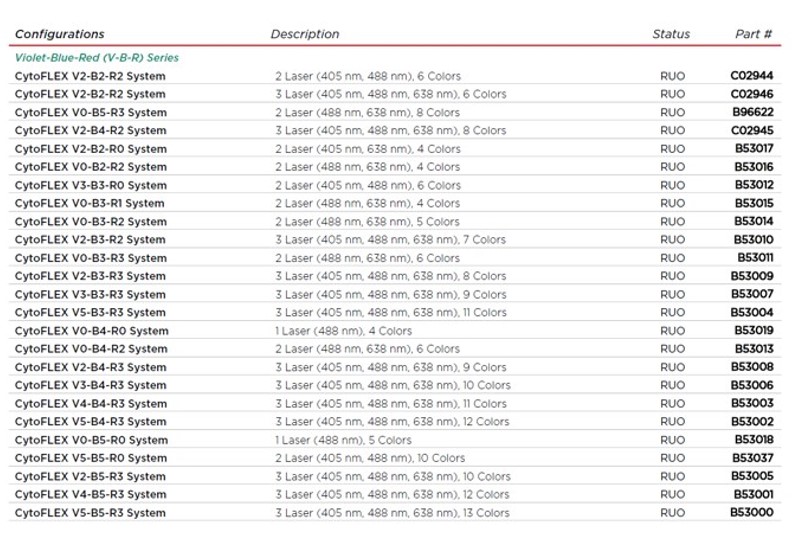Click part number B53015
796x541 pixels.
pyautogui.click(x=754, y=204)
